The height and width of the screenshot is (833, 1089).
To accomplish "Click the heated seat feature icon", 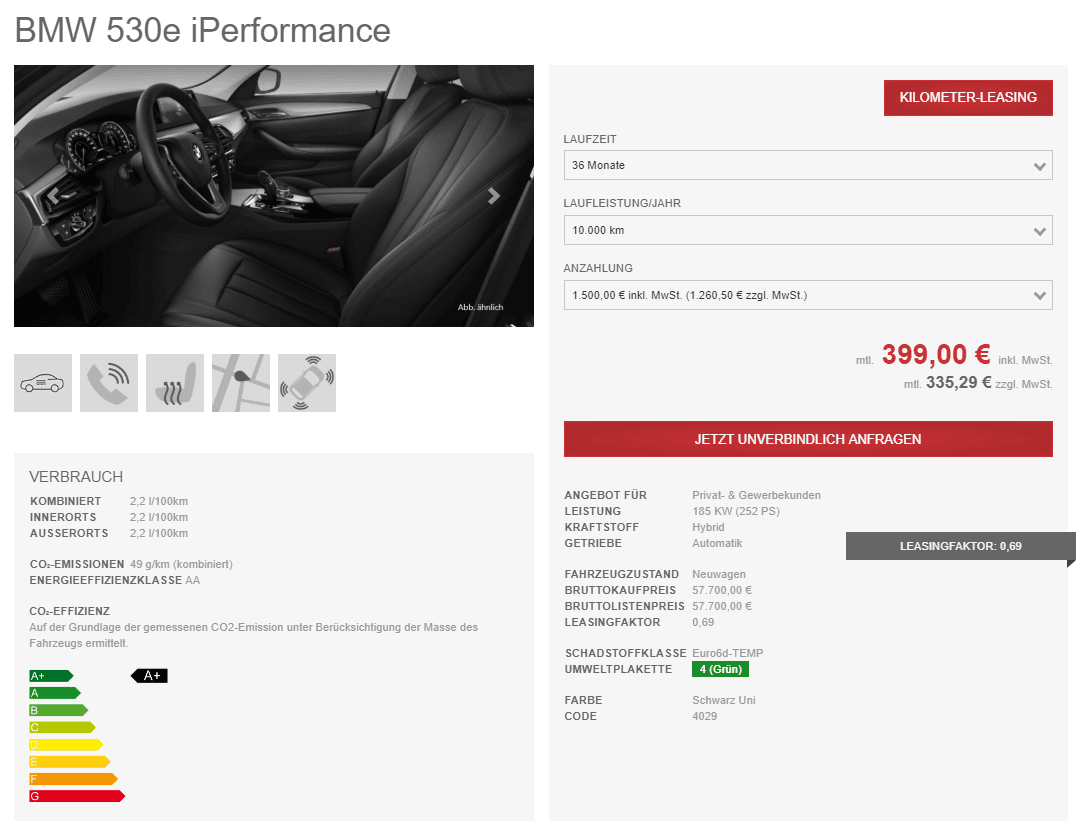I will click(x=175, y=383).
